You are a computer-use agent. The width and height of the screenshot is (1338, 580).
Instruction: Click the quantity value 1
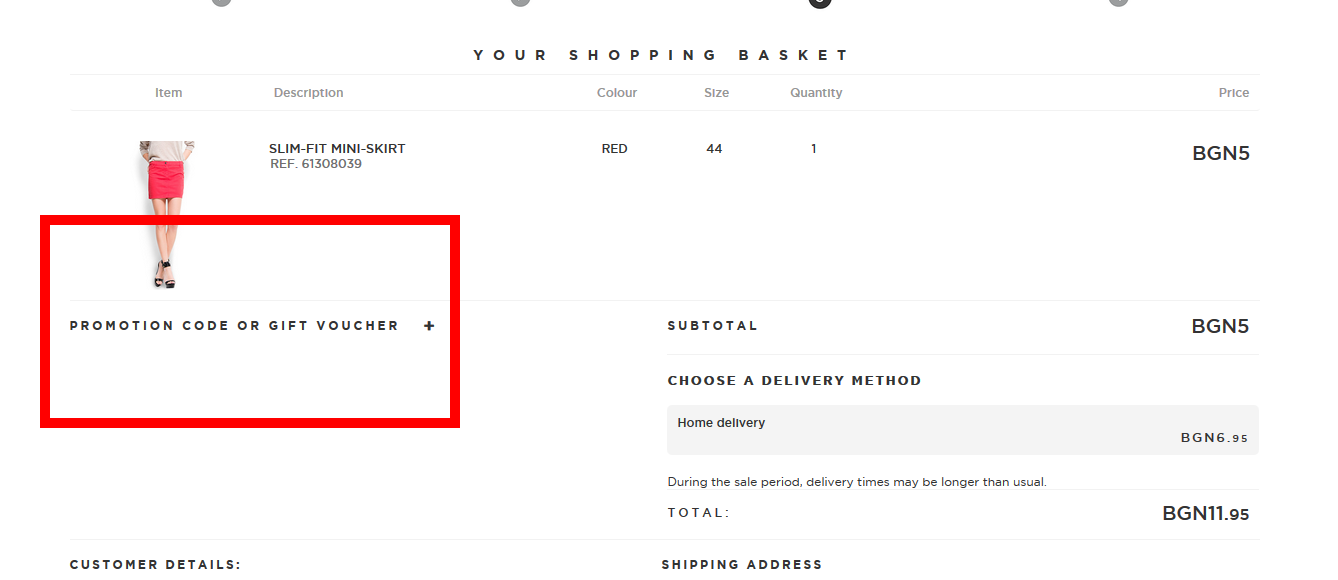(x=814, y=149)
